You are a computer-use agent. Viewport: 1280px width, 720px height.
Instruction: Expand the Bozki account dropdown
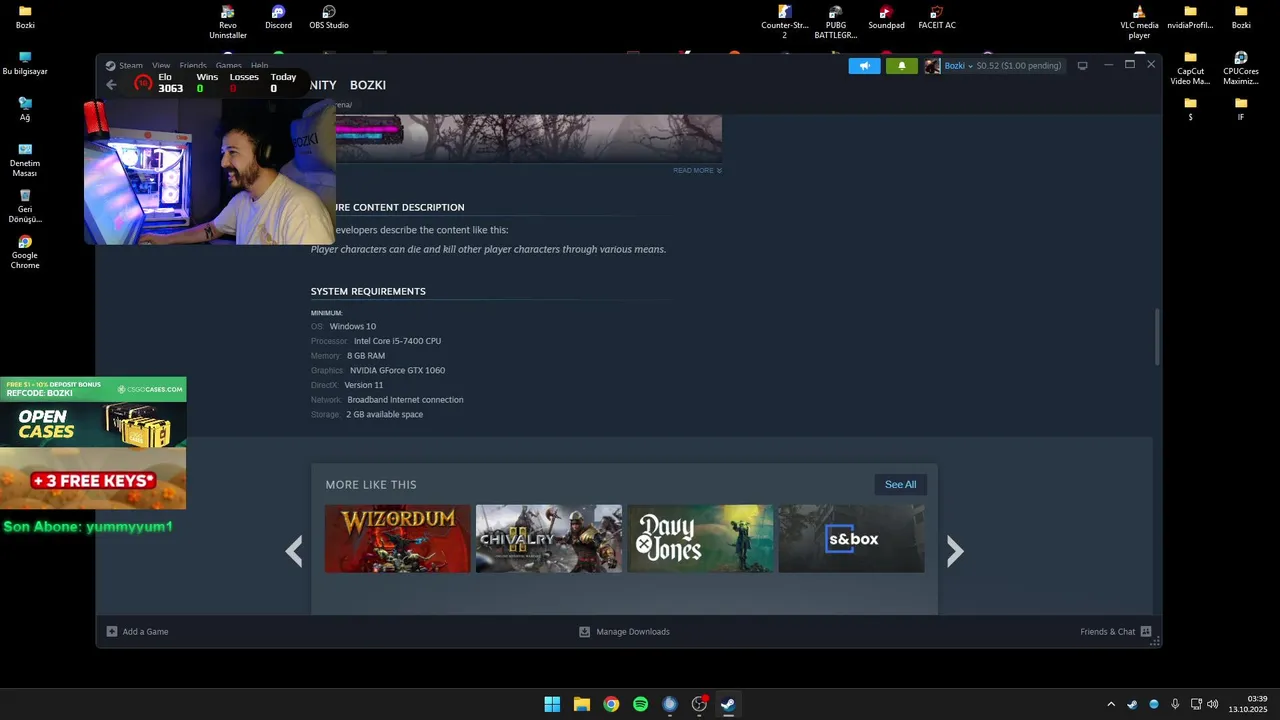coord(959,66)
